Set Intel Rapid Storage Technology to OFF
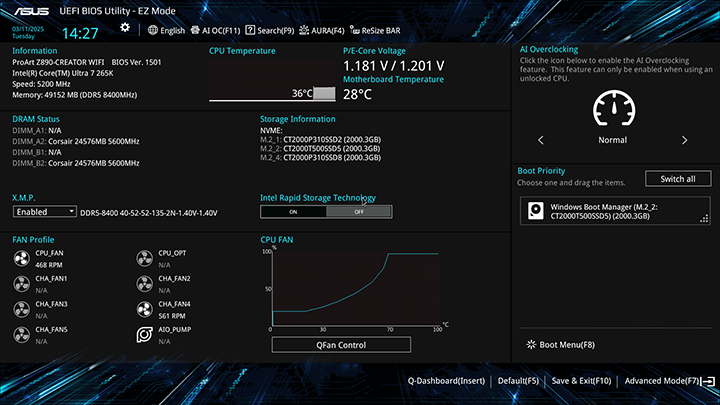Viewport: 720px width, 405px height. [359, 212]
